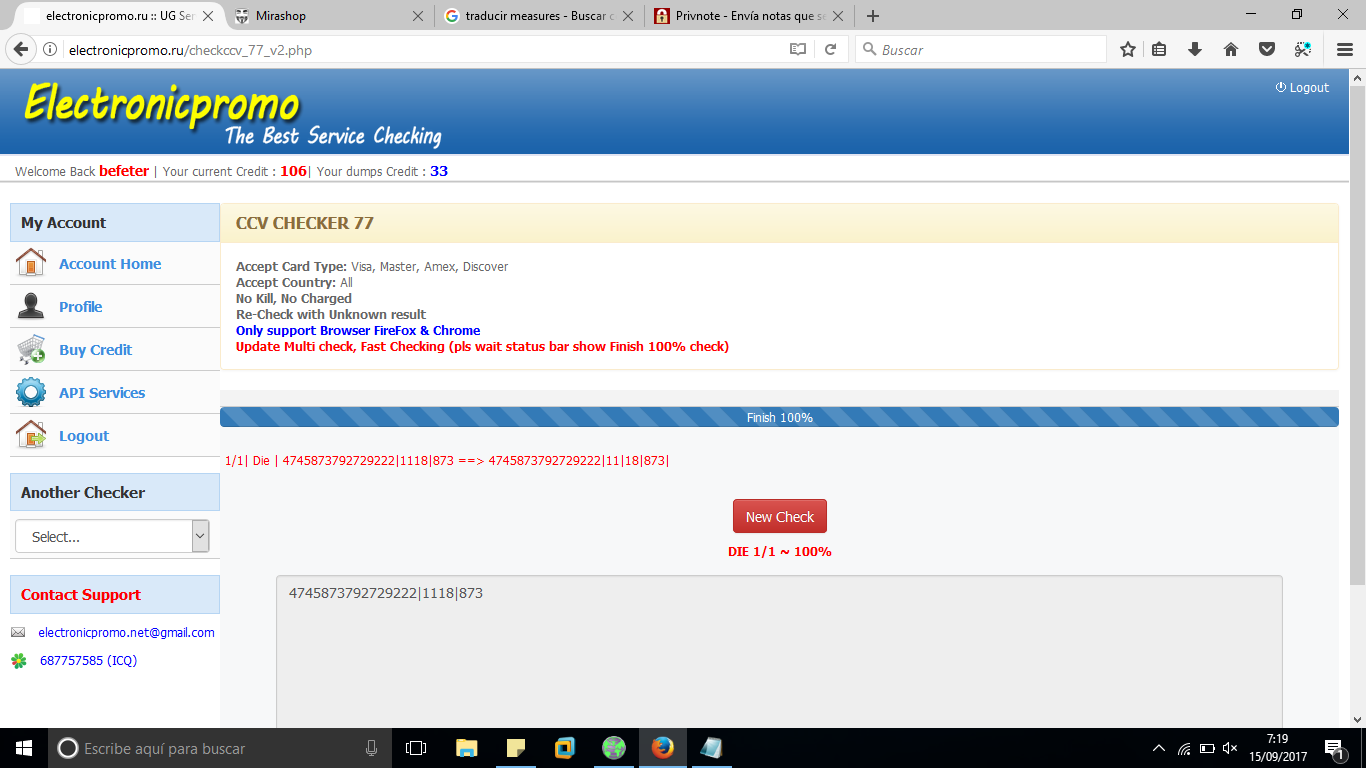The height and width of the screenshot is (768, 1366).
Task: Launch File Explorer from the taskbar
Action: click(466, 748)
